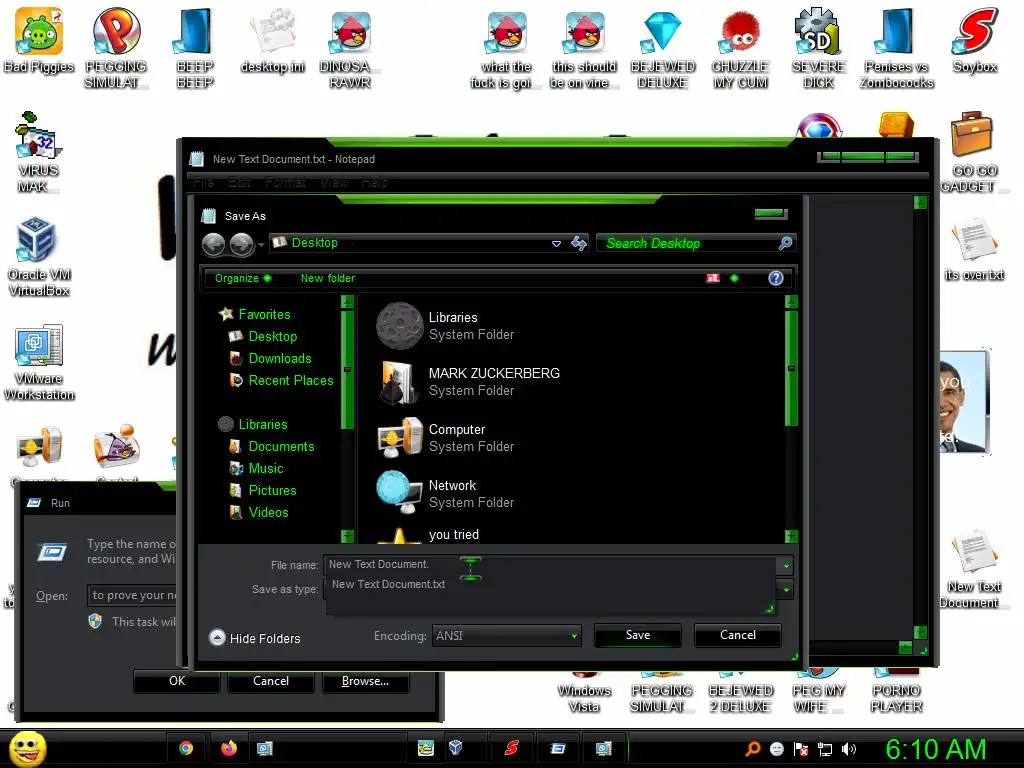1024x768 pixels.
Task: Click Cancel in the Run dialog
Action: point(270,681)
